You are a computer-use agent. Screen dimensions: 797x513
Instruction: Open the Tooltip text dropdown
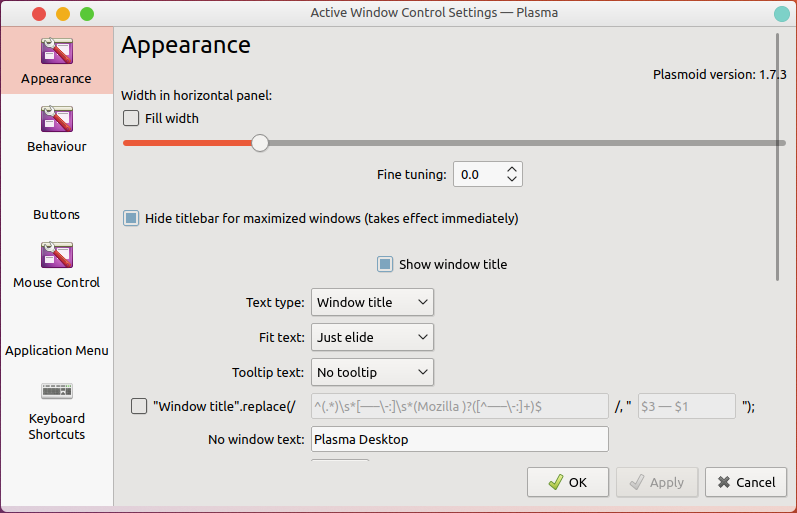tap(372, 372)
